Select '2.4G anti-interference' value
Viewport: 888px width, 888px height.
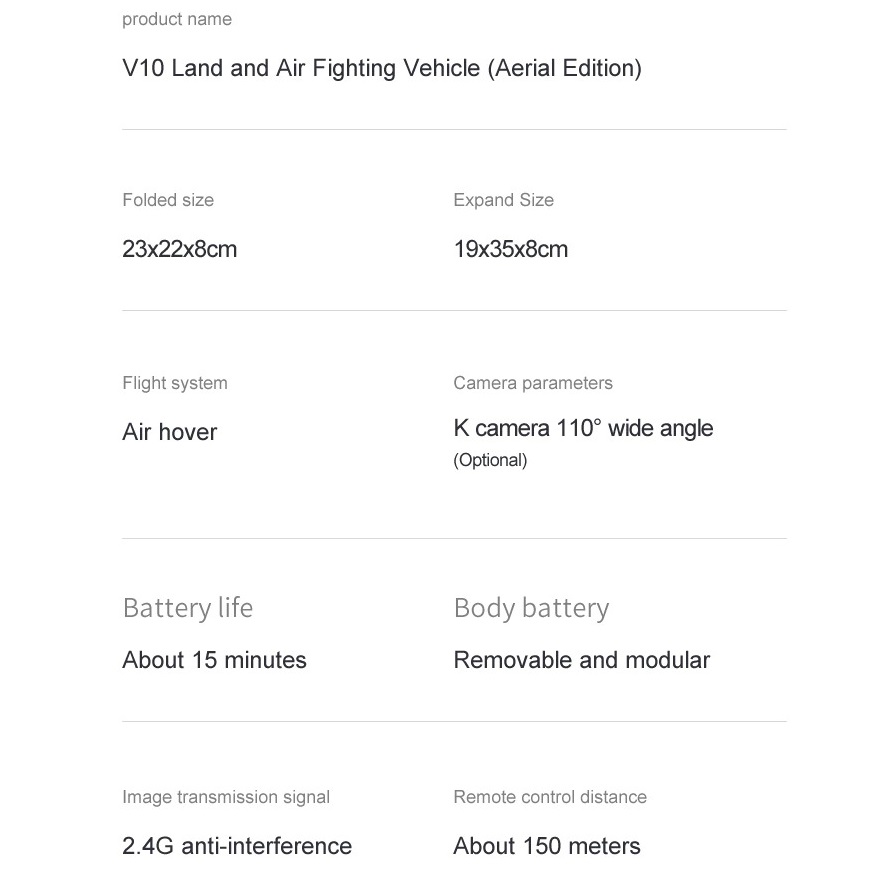click(237, 846)
